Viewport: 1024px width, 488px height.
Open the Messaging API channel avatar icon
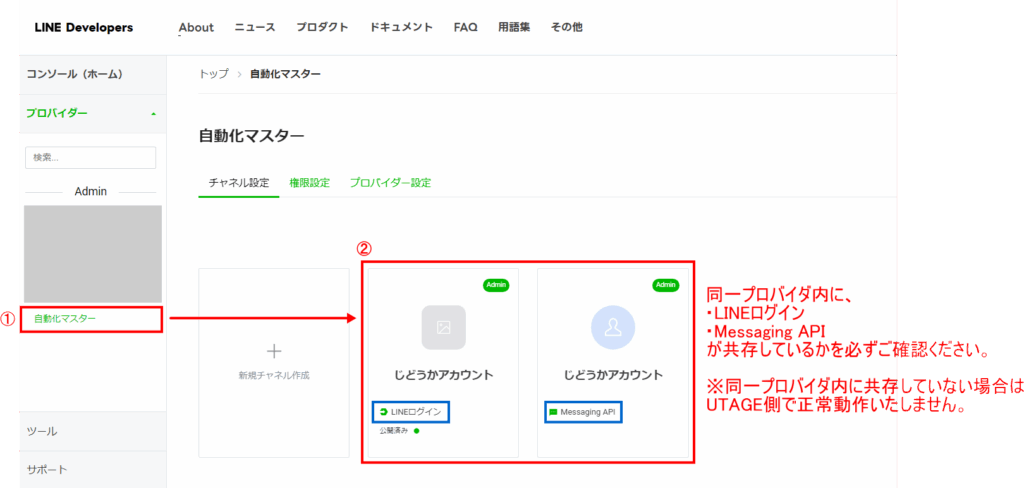click(613, 327)
